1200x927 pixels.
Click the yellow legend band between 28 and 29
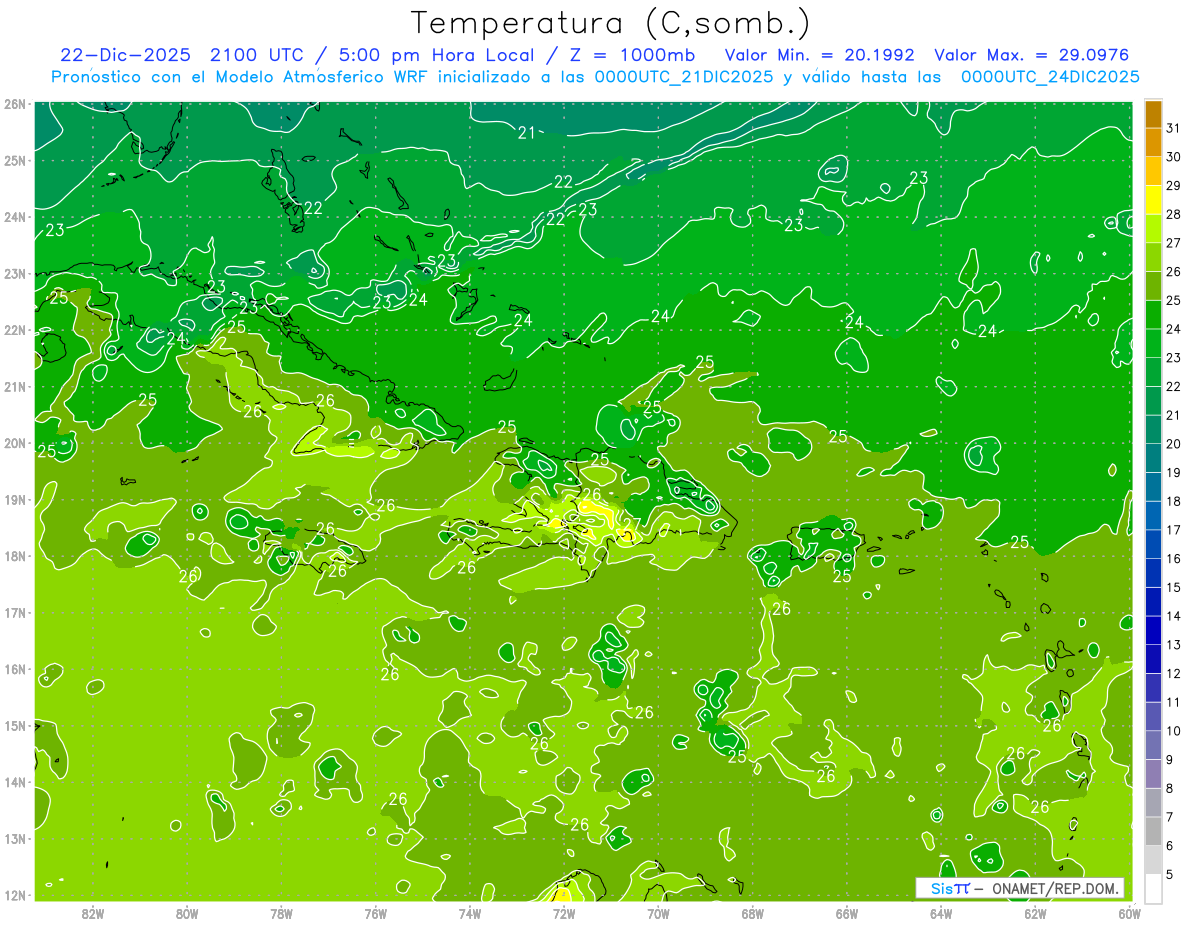(x=1153, y=200)
